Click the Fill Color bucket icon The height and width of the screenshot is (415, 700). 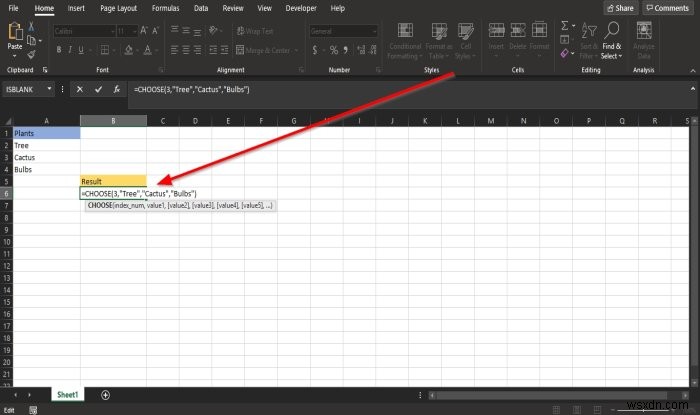(129, 50)
